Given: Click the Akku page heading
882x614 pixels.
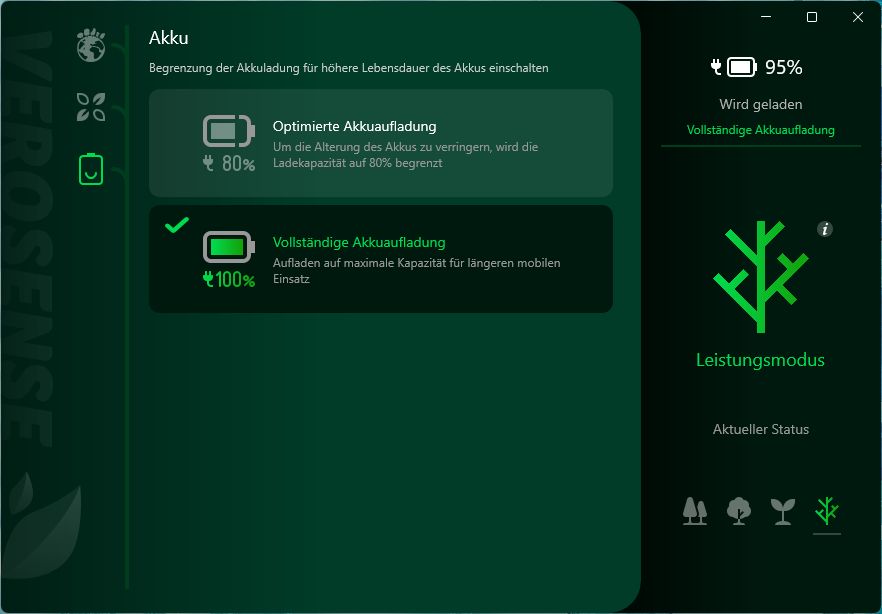Looking at the screenshot, I should (x=169, y=38).
